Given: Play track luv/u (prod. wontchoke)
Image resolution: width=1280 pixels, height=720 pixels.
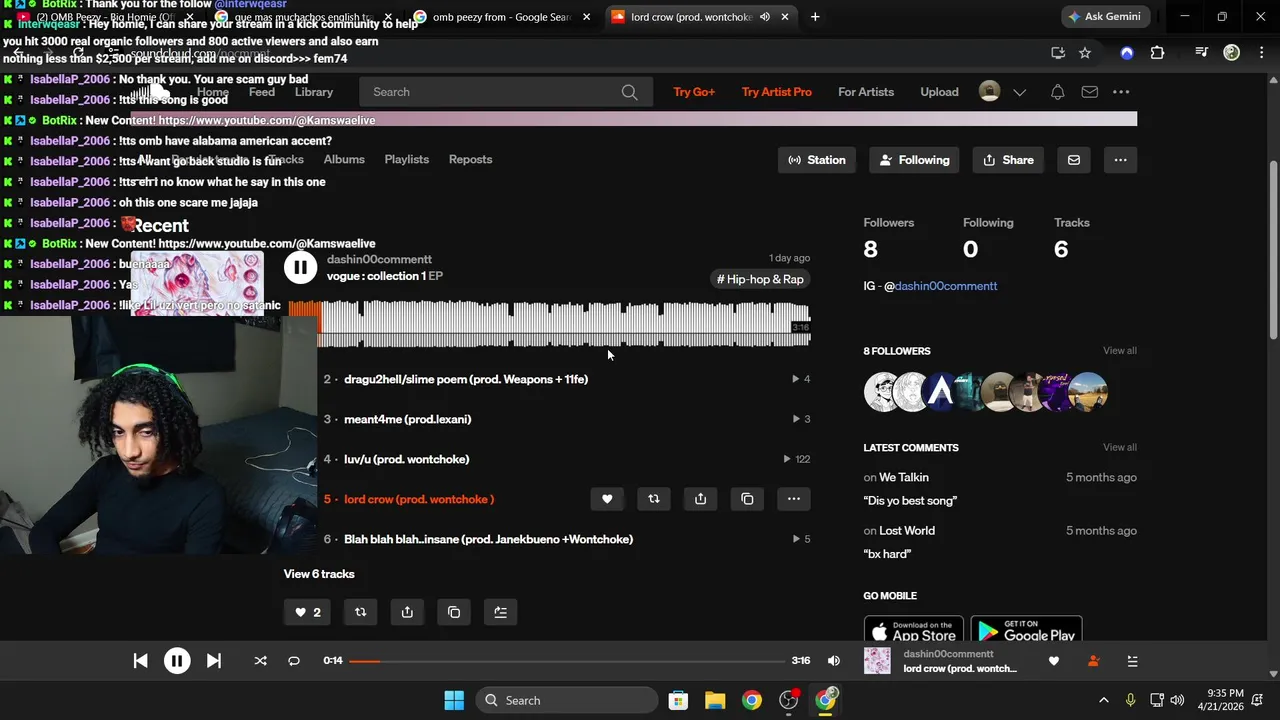Looking at the screenshot, I should point(406,459).
